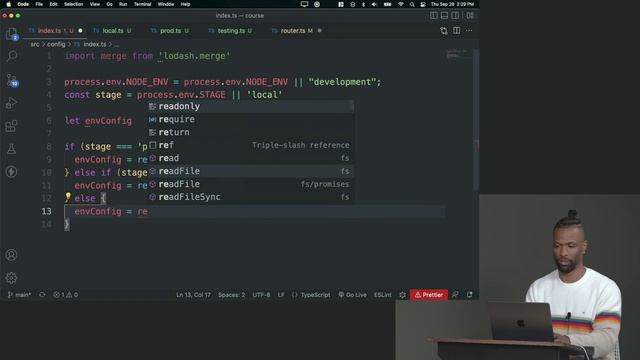Toggle primary side bar layout icon

tap(433, 16)
